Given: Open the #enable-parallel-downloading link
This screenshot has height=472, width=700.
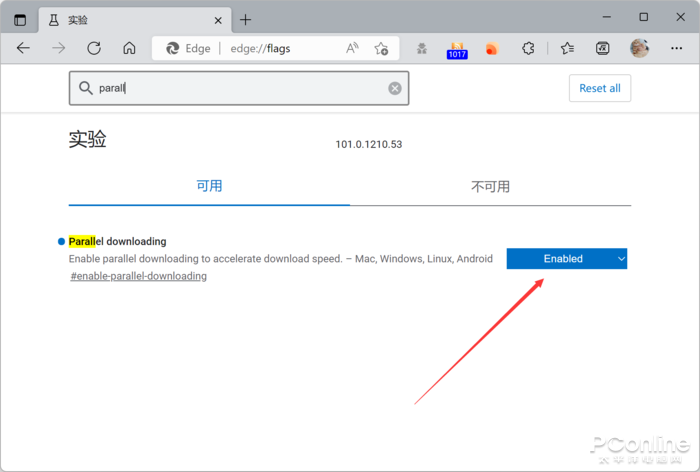Looking at the screenshot, I should point(138,276).
